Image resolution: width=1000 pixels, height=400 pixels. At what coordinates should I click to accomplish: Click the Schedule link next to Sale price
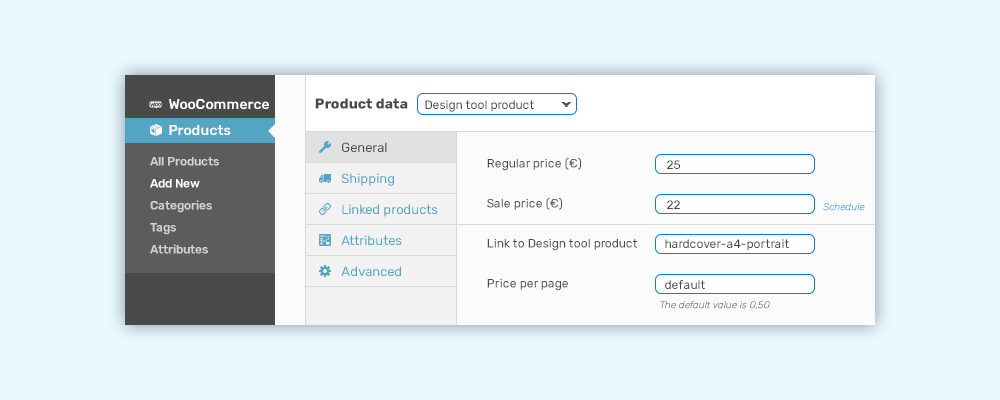click(844, 207)
